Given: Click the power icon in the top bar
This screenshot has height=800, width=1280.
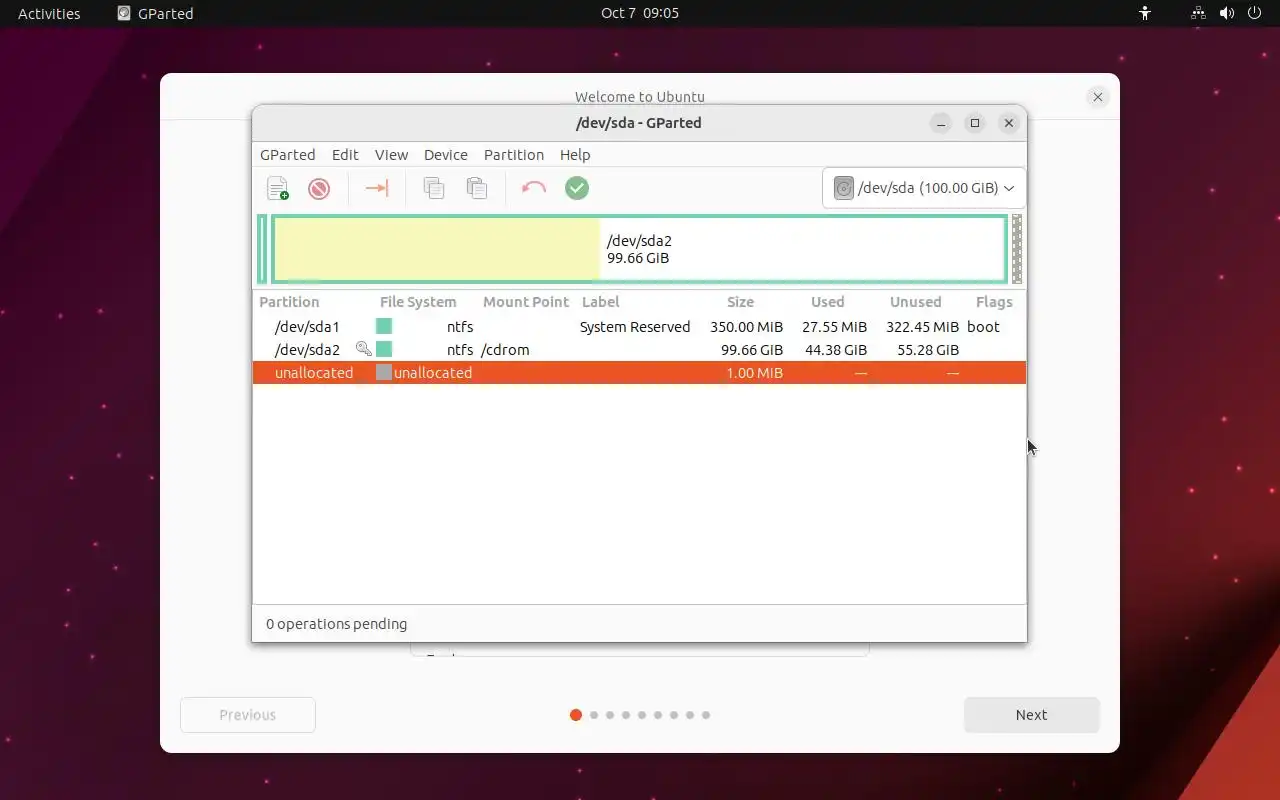Looking at the screenshot, I should [1255, 13].
